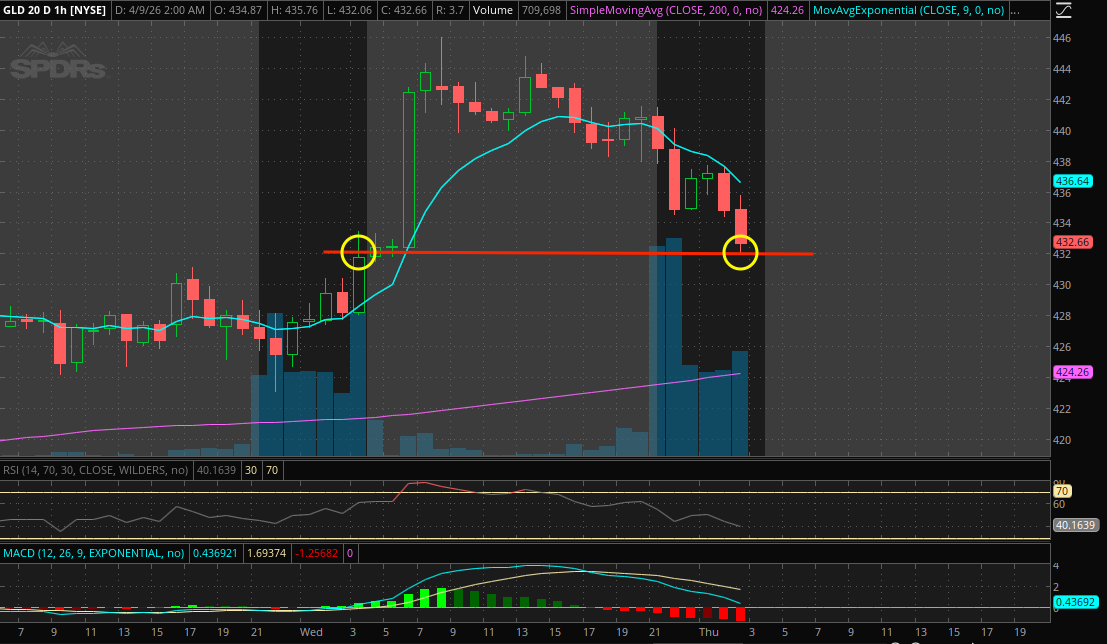
Task: Click the MACD (12, 26, 9, EXPONENTIAL, no) label
Action: pyautogui.click(x=93, y=553)
